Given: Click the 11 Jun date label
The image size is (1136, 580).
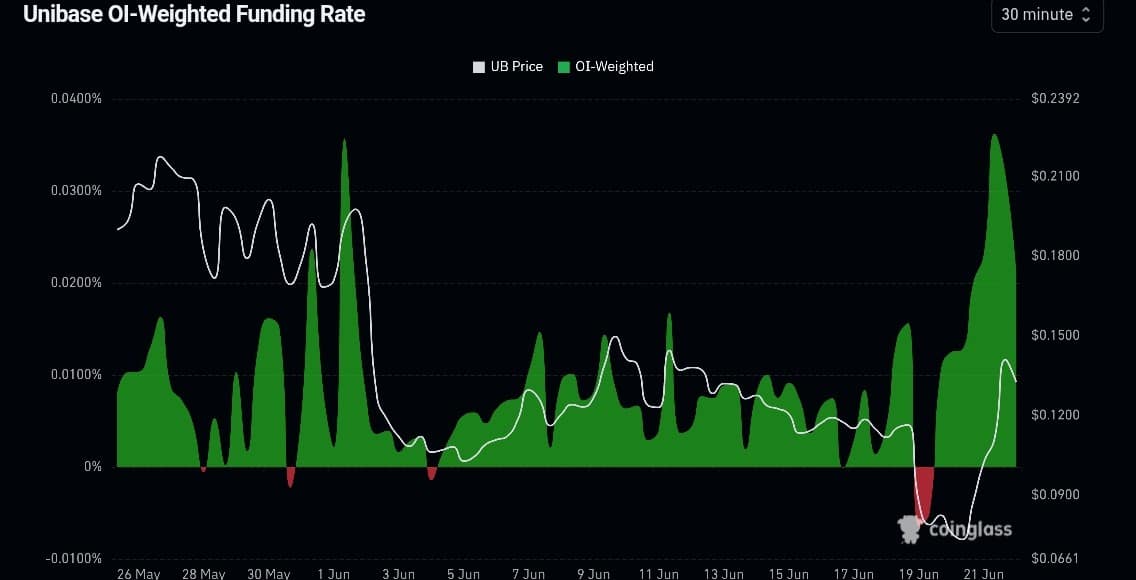Looking at the screenshot, I should coord(658,573).
